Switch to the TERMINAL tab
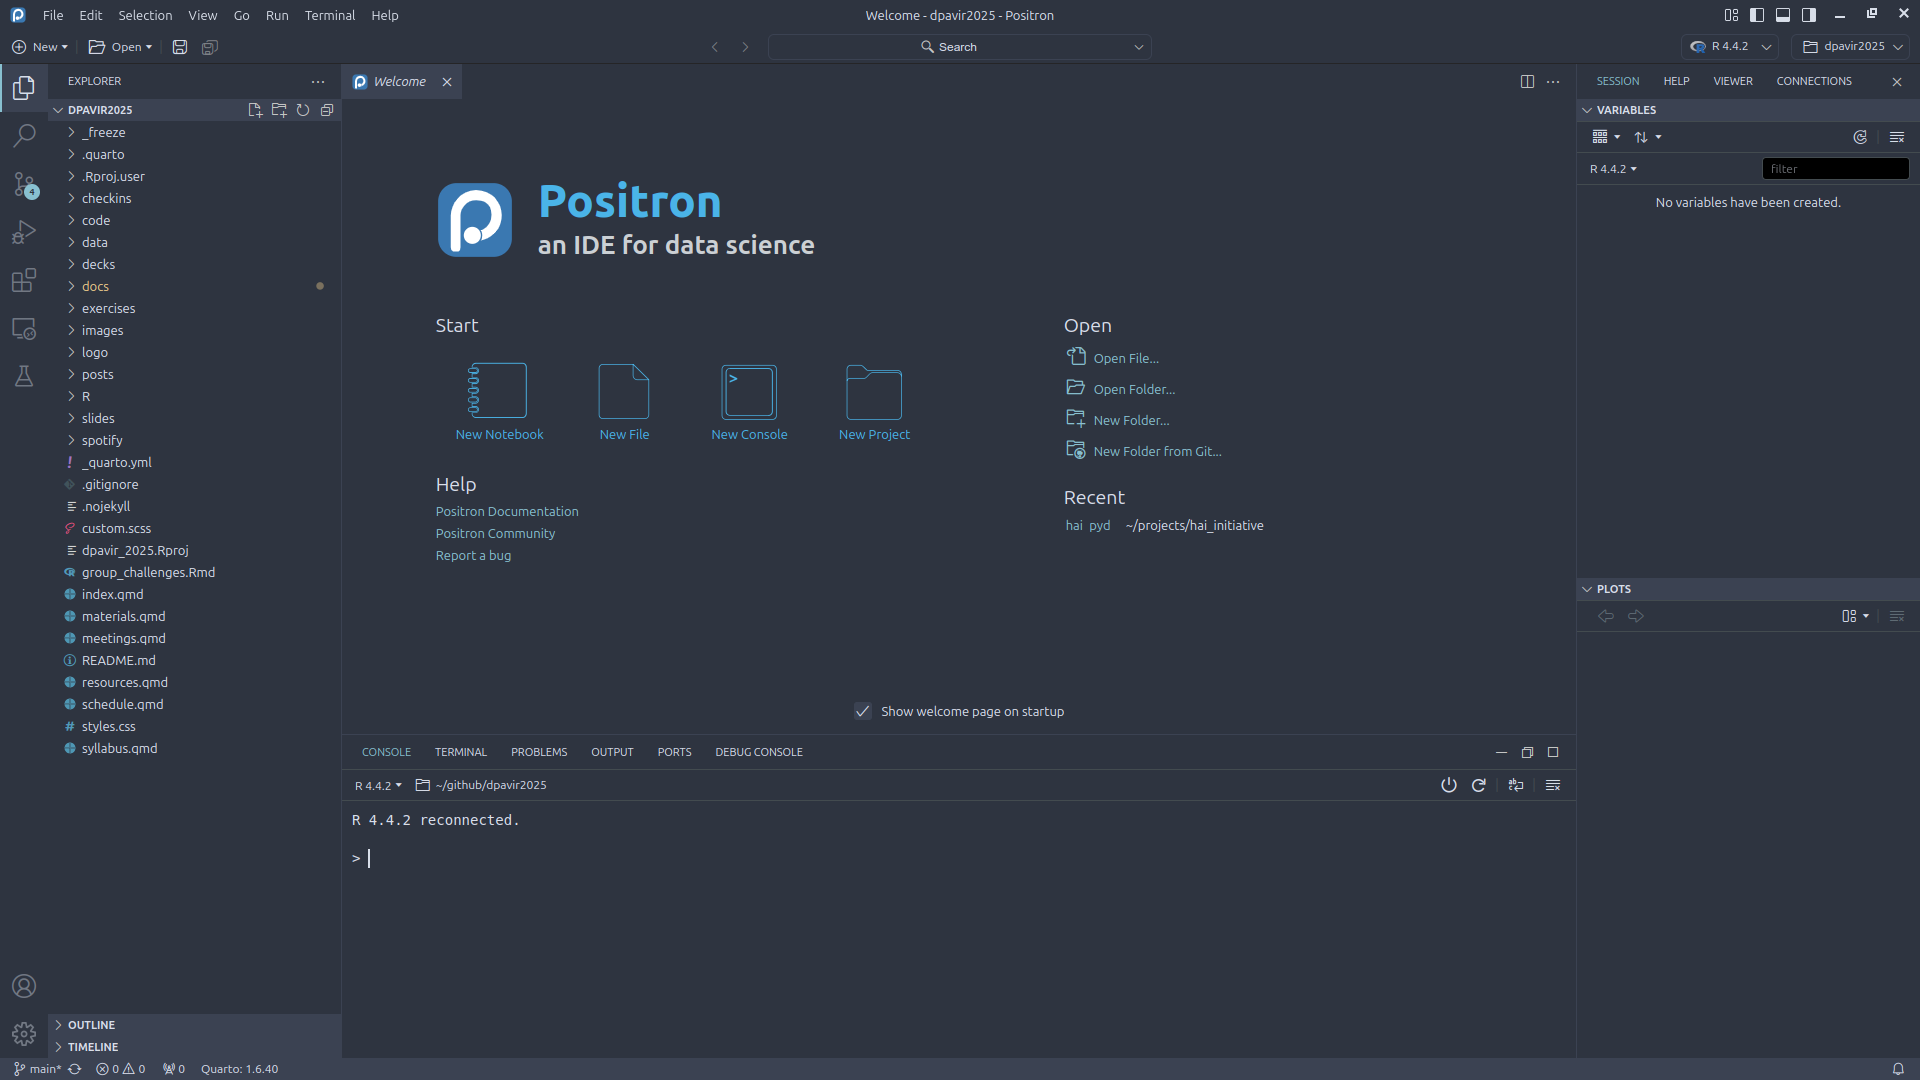 tap(460, 752)
